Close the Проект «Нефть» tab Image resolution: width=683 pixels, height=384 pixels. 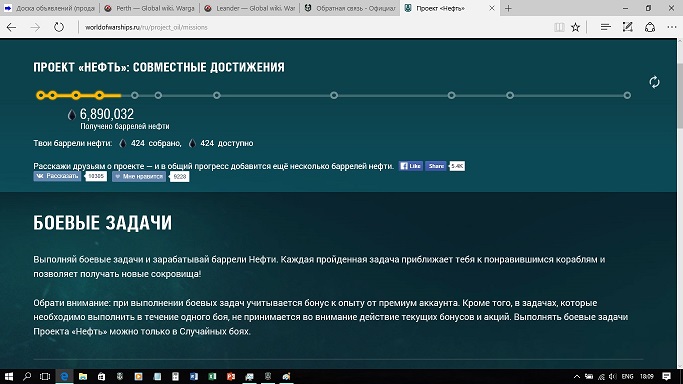[x=492, y=8]
